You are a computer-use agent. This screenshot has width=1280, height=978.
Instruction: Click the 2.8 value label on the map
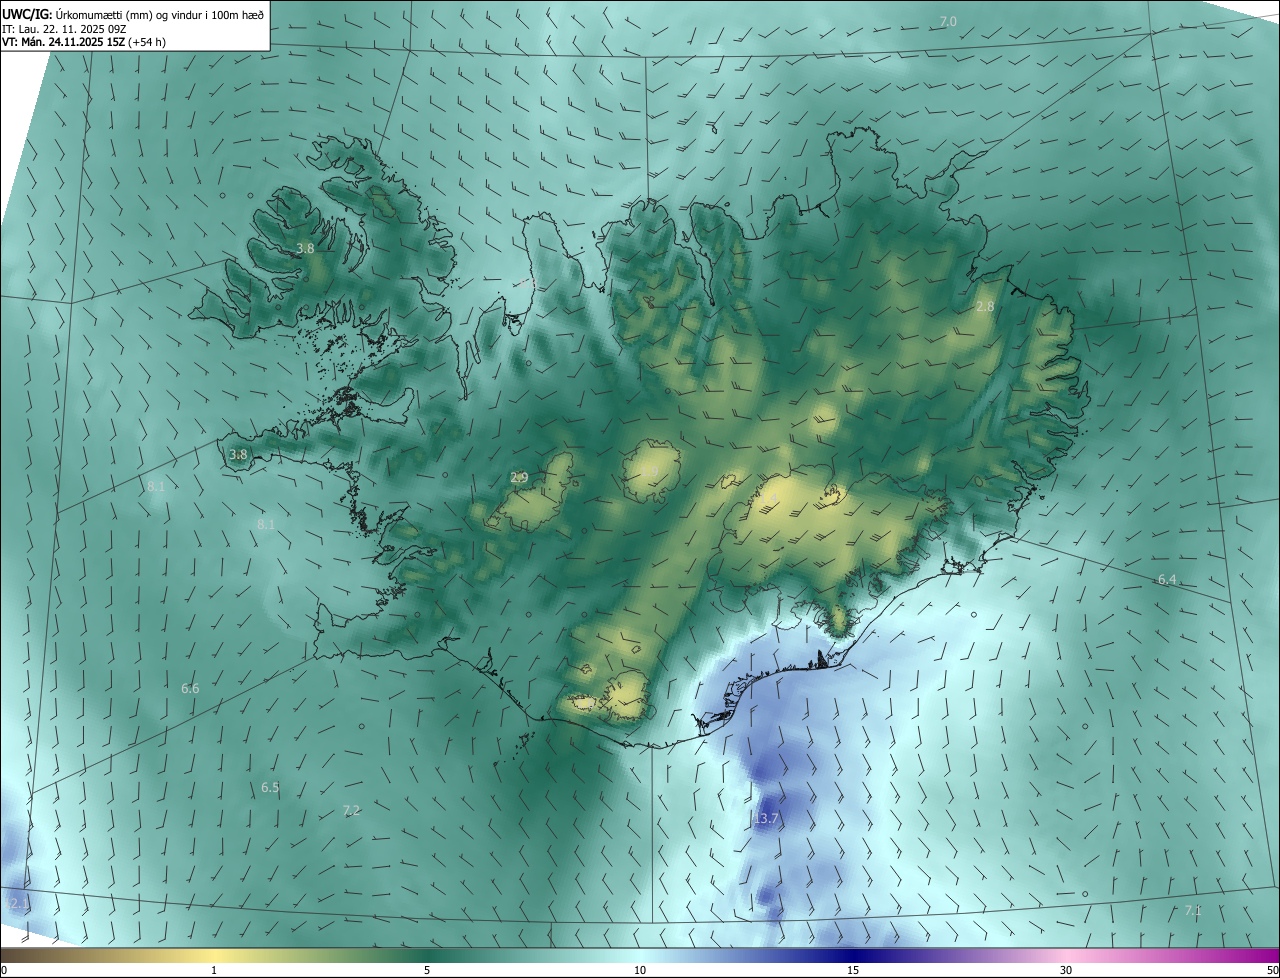click(985, 306)
